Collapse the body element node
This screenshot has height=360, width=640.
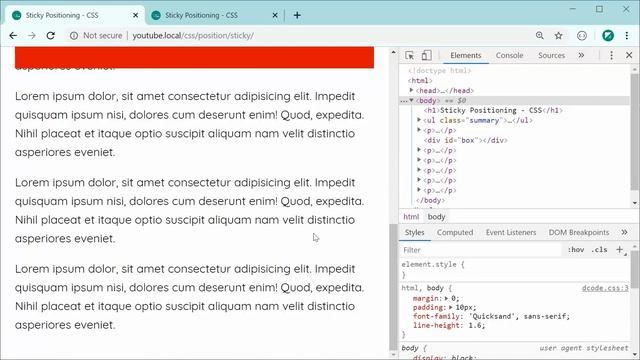click(x=411, y=100)
